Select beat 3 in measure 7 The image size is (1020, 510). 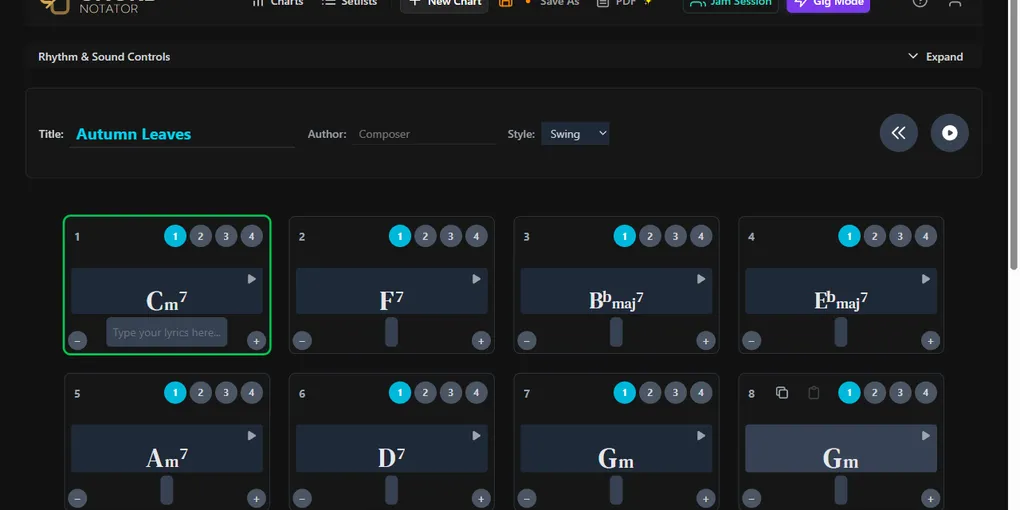(x=676, y=393)
